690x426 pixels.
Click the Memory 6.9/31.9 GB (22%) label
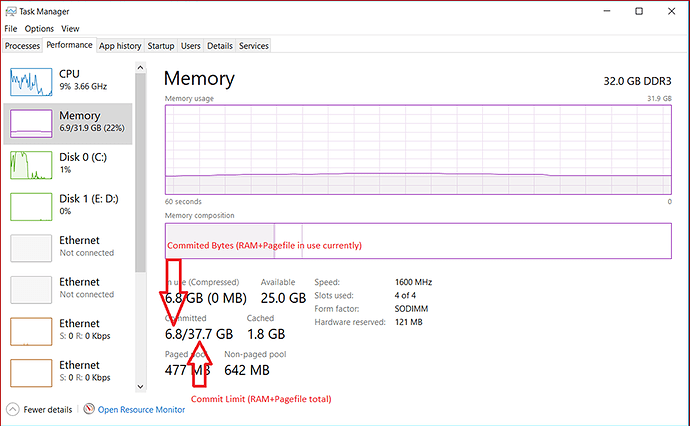point(92,121)
